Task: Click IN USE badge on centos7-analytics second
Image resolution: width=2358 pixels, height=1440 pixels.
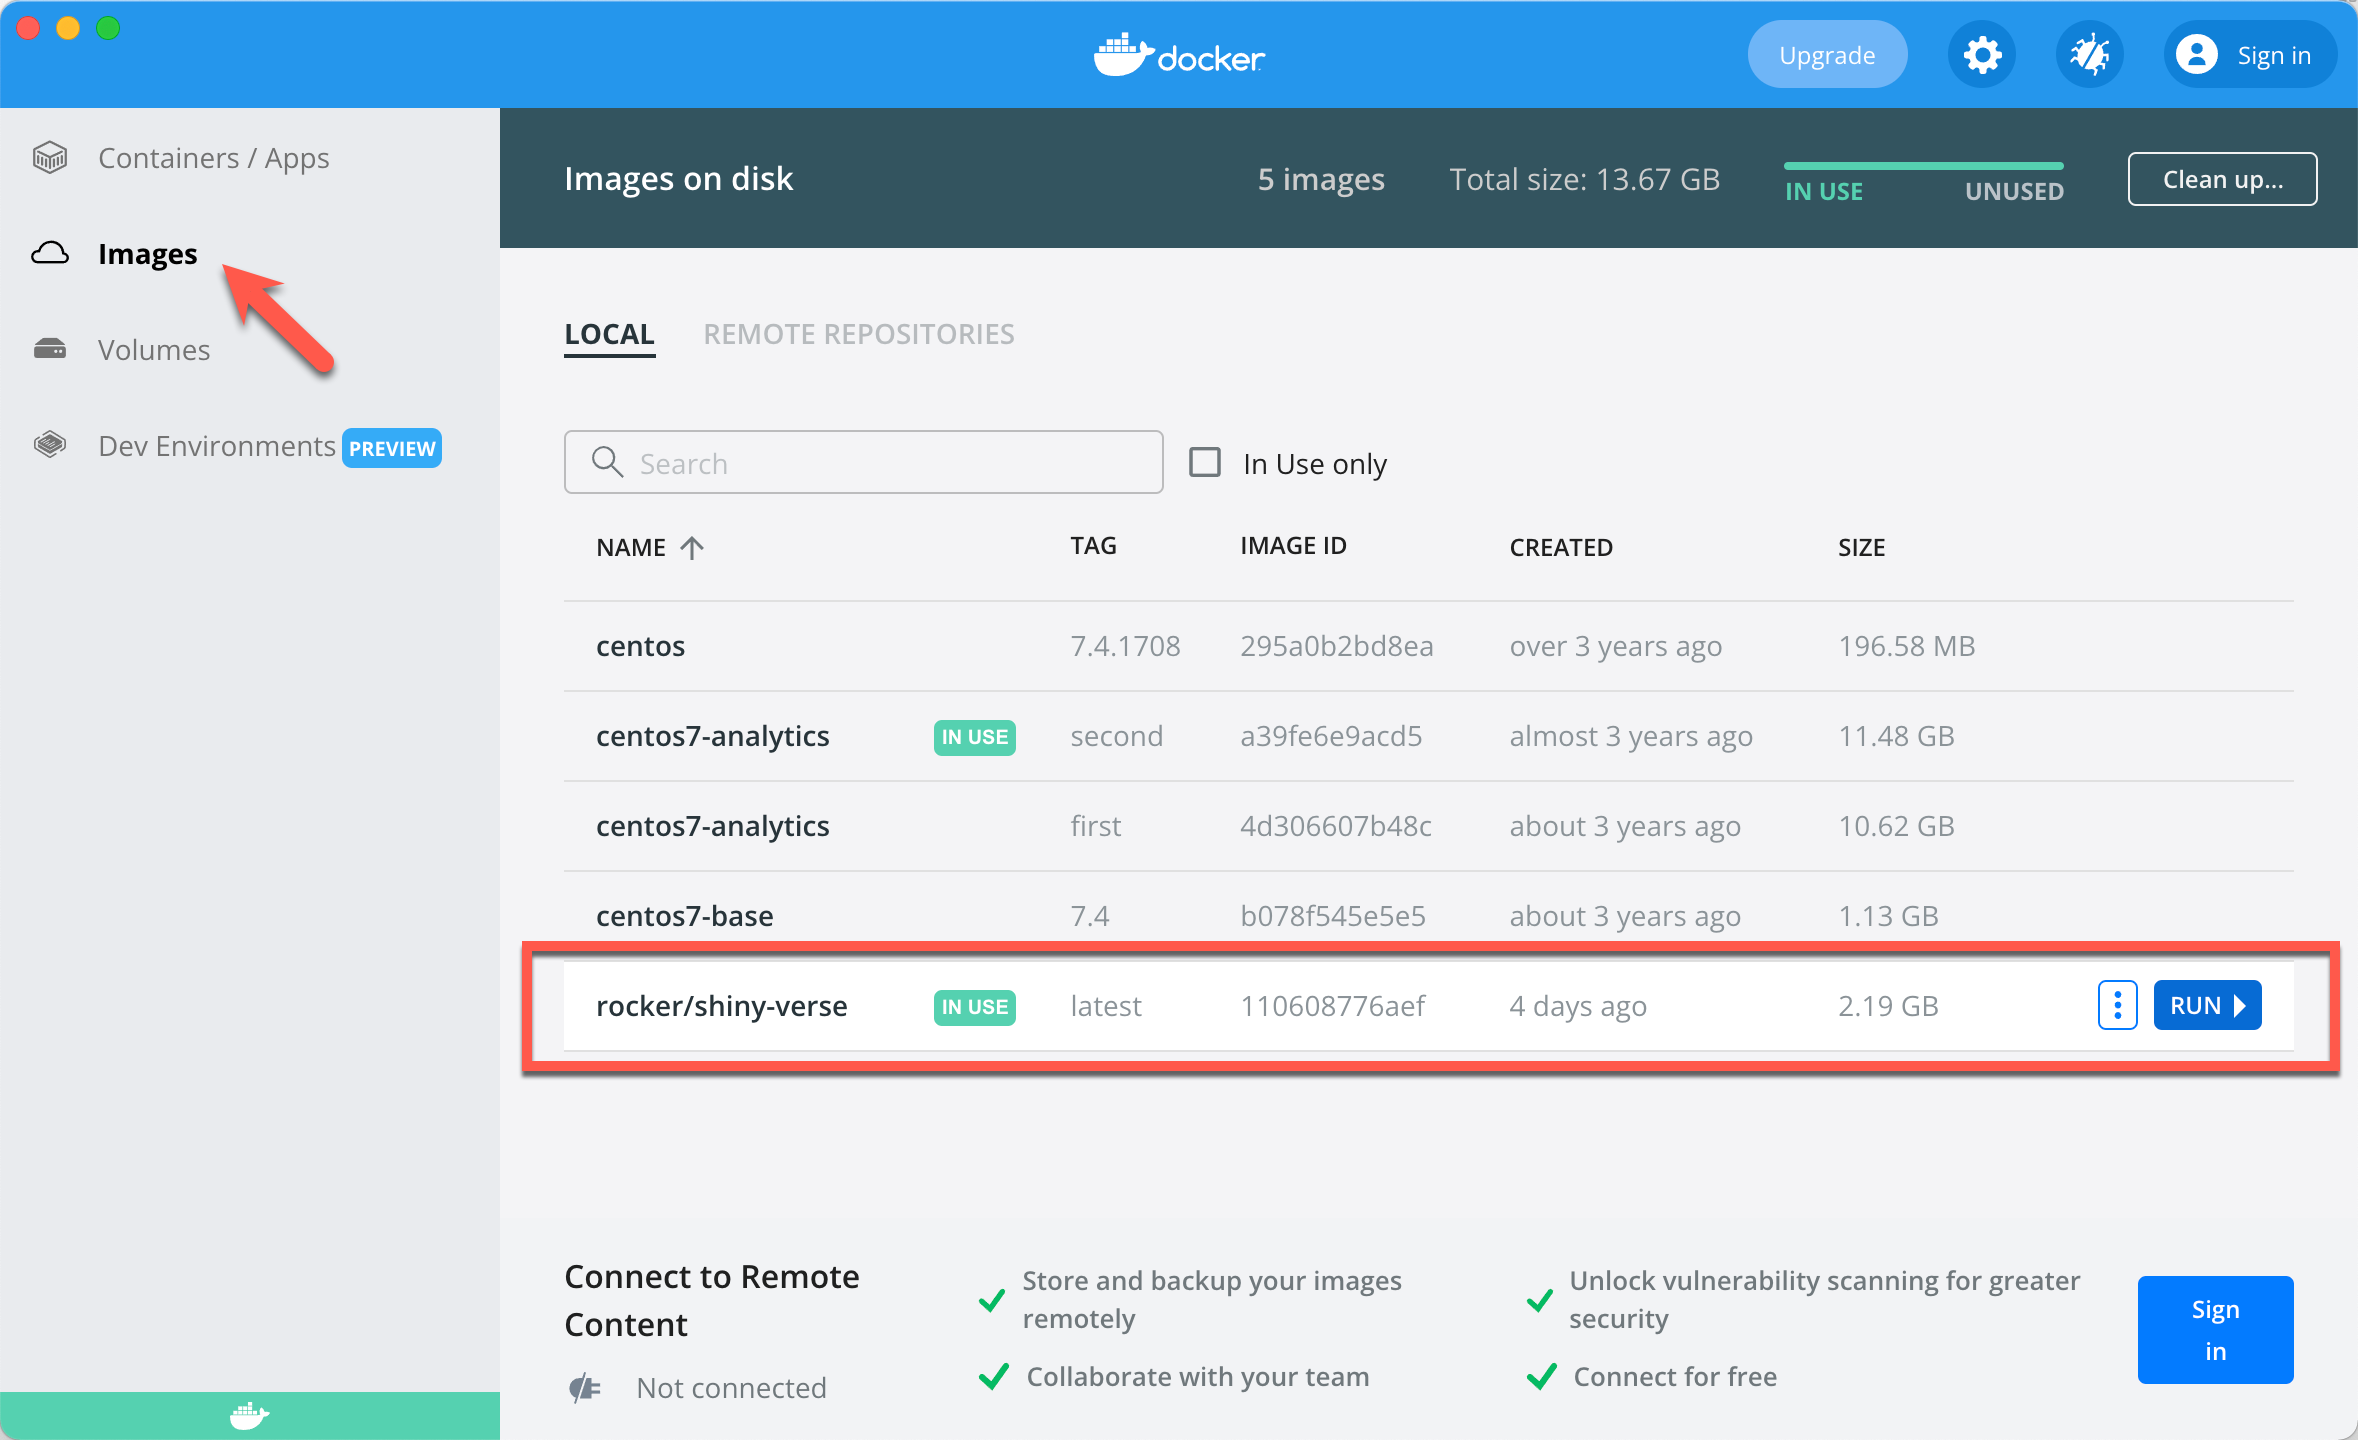Action: pyautogui.click(x=974, y=737)
